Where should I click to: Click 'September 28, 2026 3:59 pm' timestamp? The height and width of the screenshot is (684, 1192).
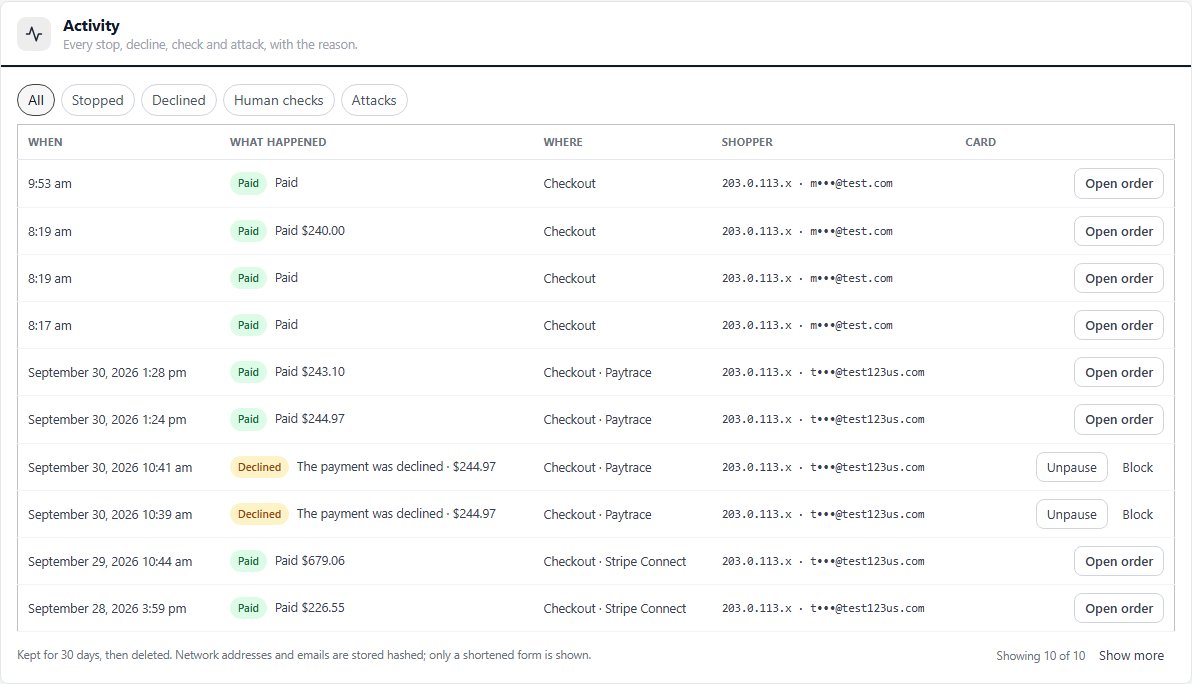(x=107, y=609)
